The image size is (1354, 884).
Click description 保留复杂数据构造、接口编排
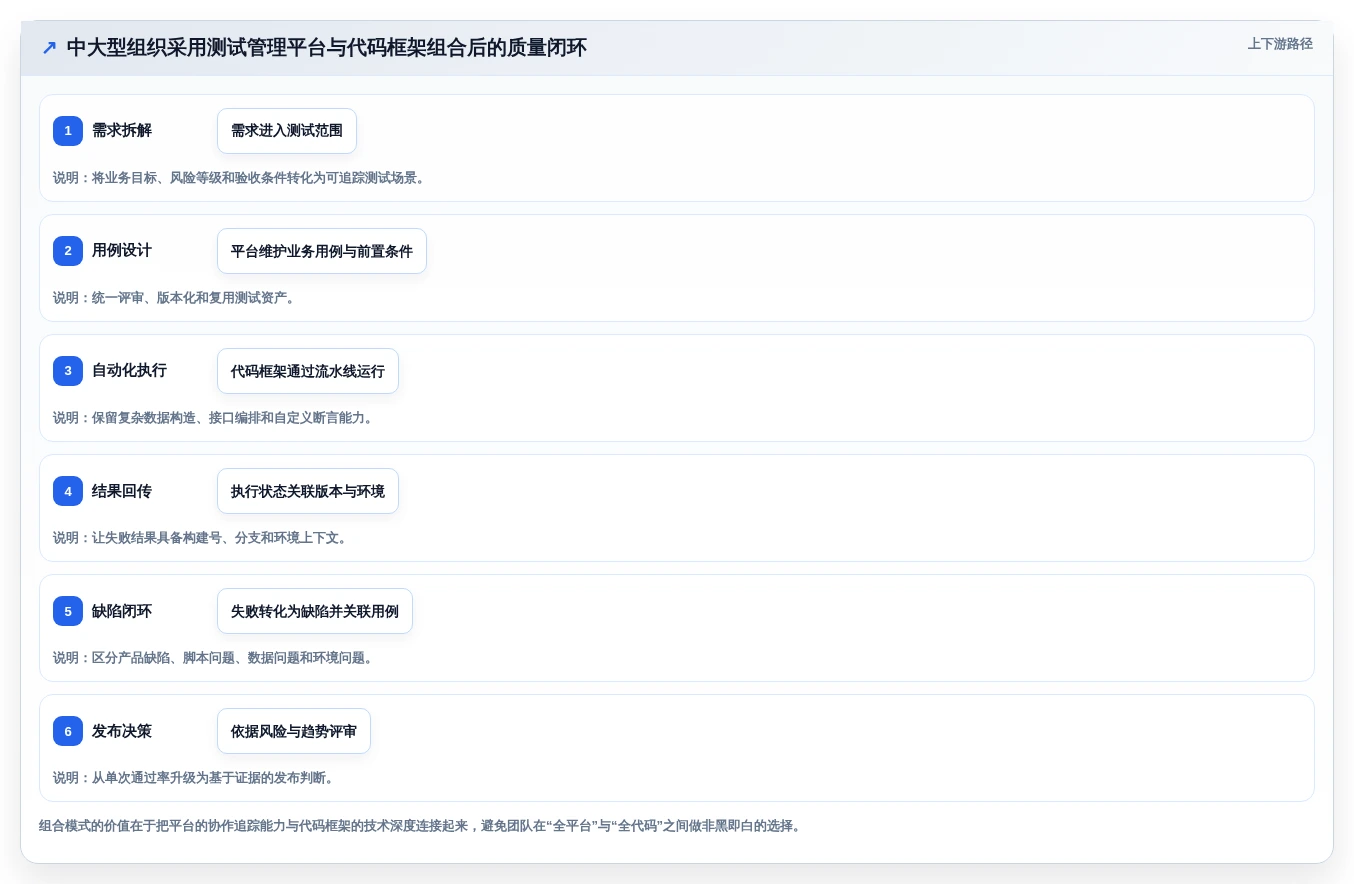tap(213, 418)
